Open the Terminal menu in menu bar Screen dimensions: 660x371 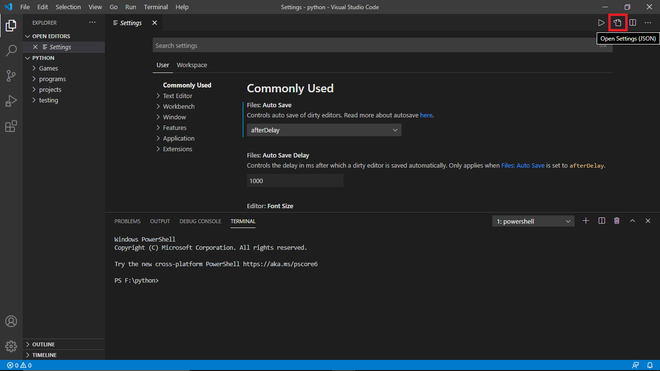click(156, 7)
